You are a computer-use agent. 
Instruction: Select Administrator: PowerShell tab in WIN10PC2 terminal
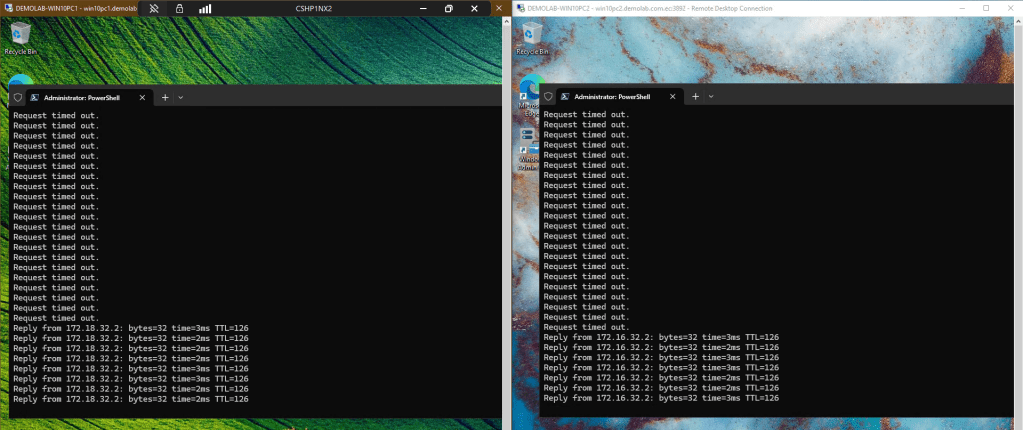[610, 97]
